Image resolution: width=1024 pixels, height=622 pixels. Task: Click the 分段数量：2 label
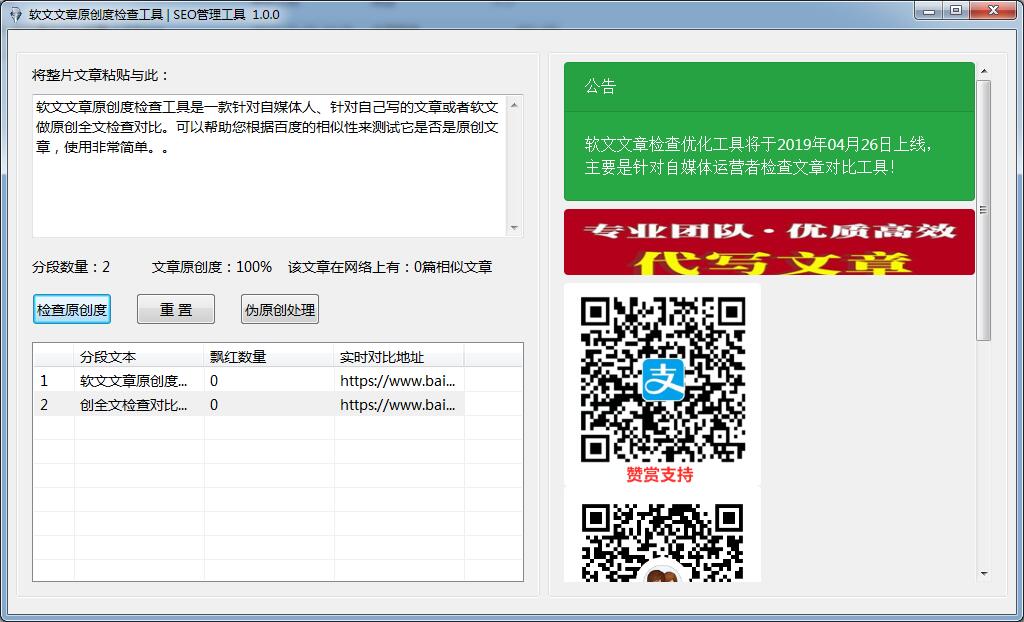coord(71,267)
